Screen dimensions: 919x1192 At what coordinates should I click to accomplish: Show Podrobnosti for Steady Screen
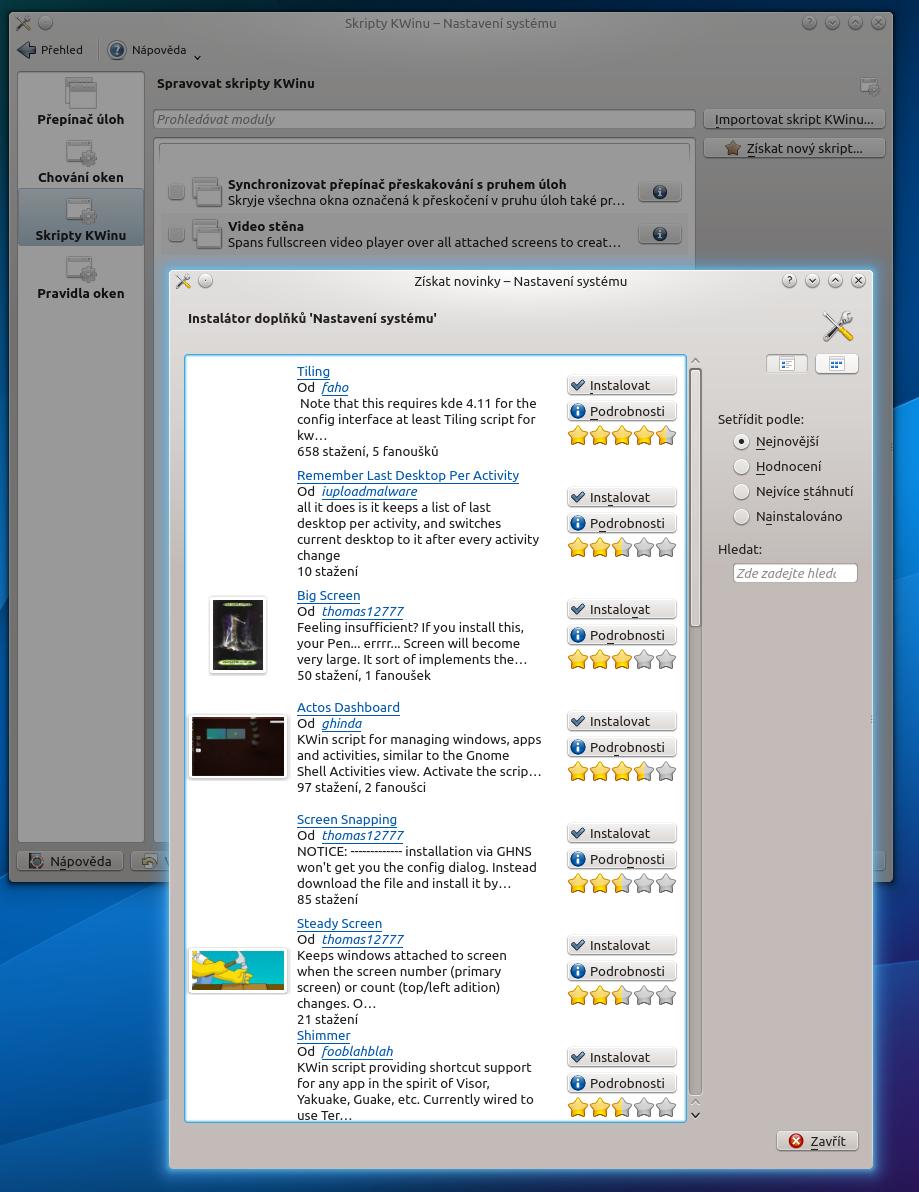pyautogui.click(x=622, y=971)
